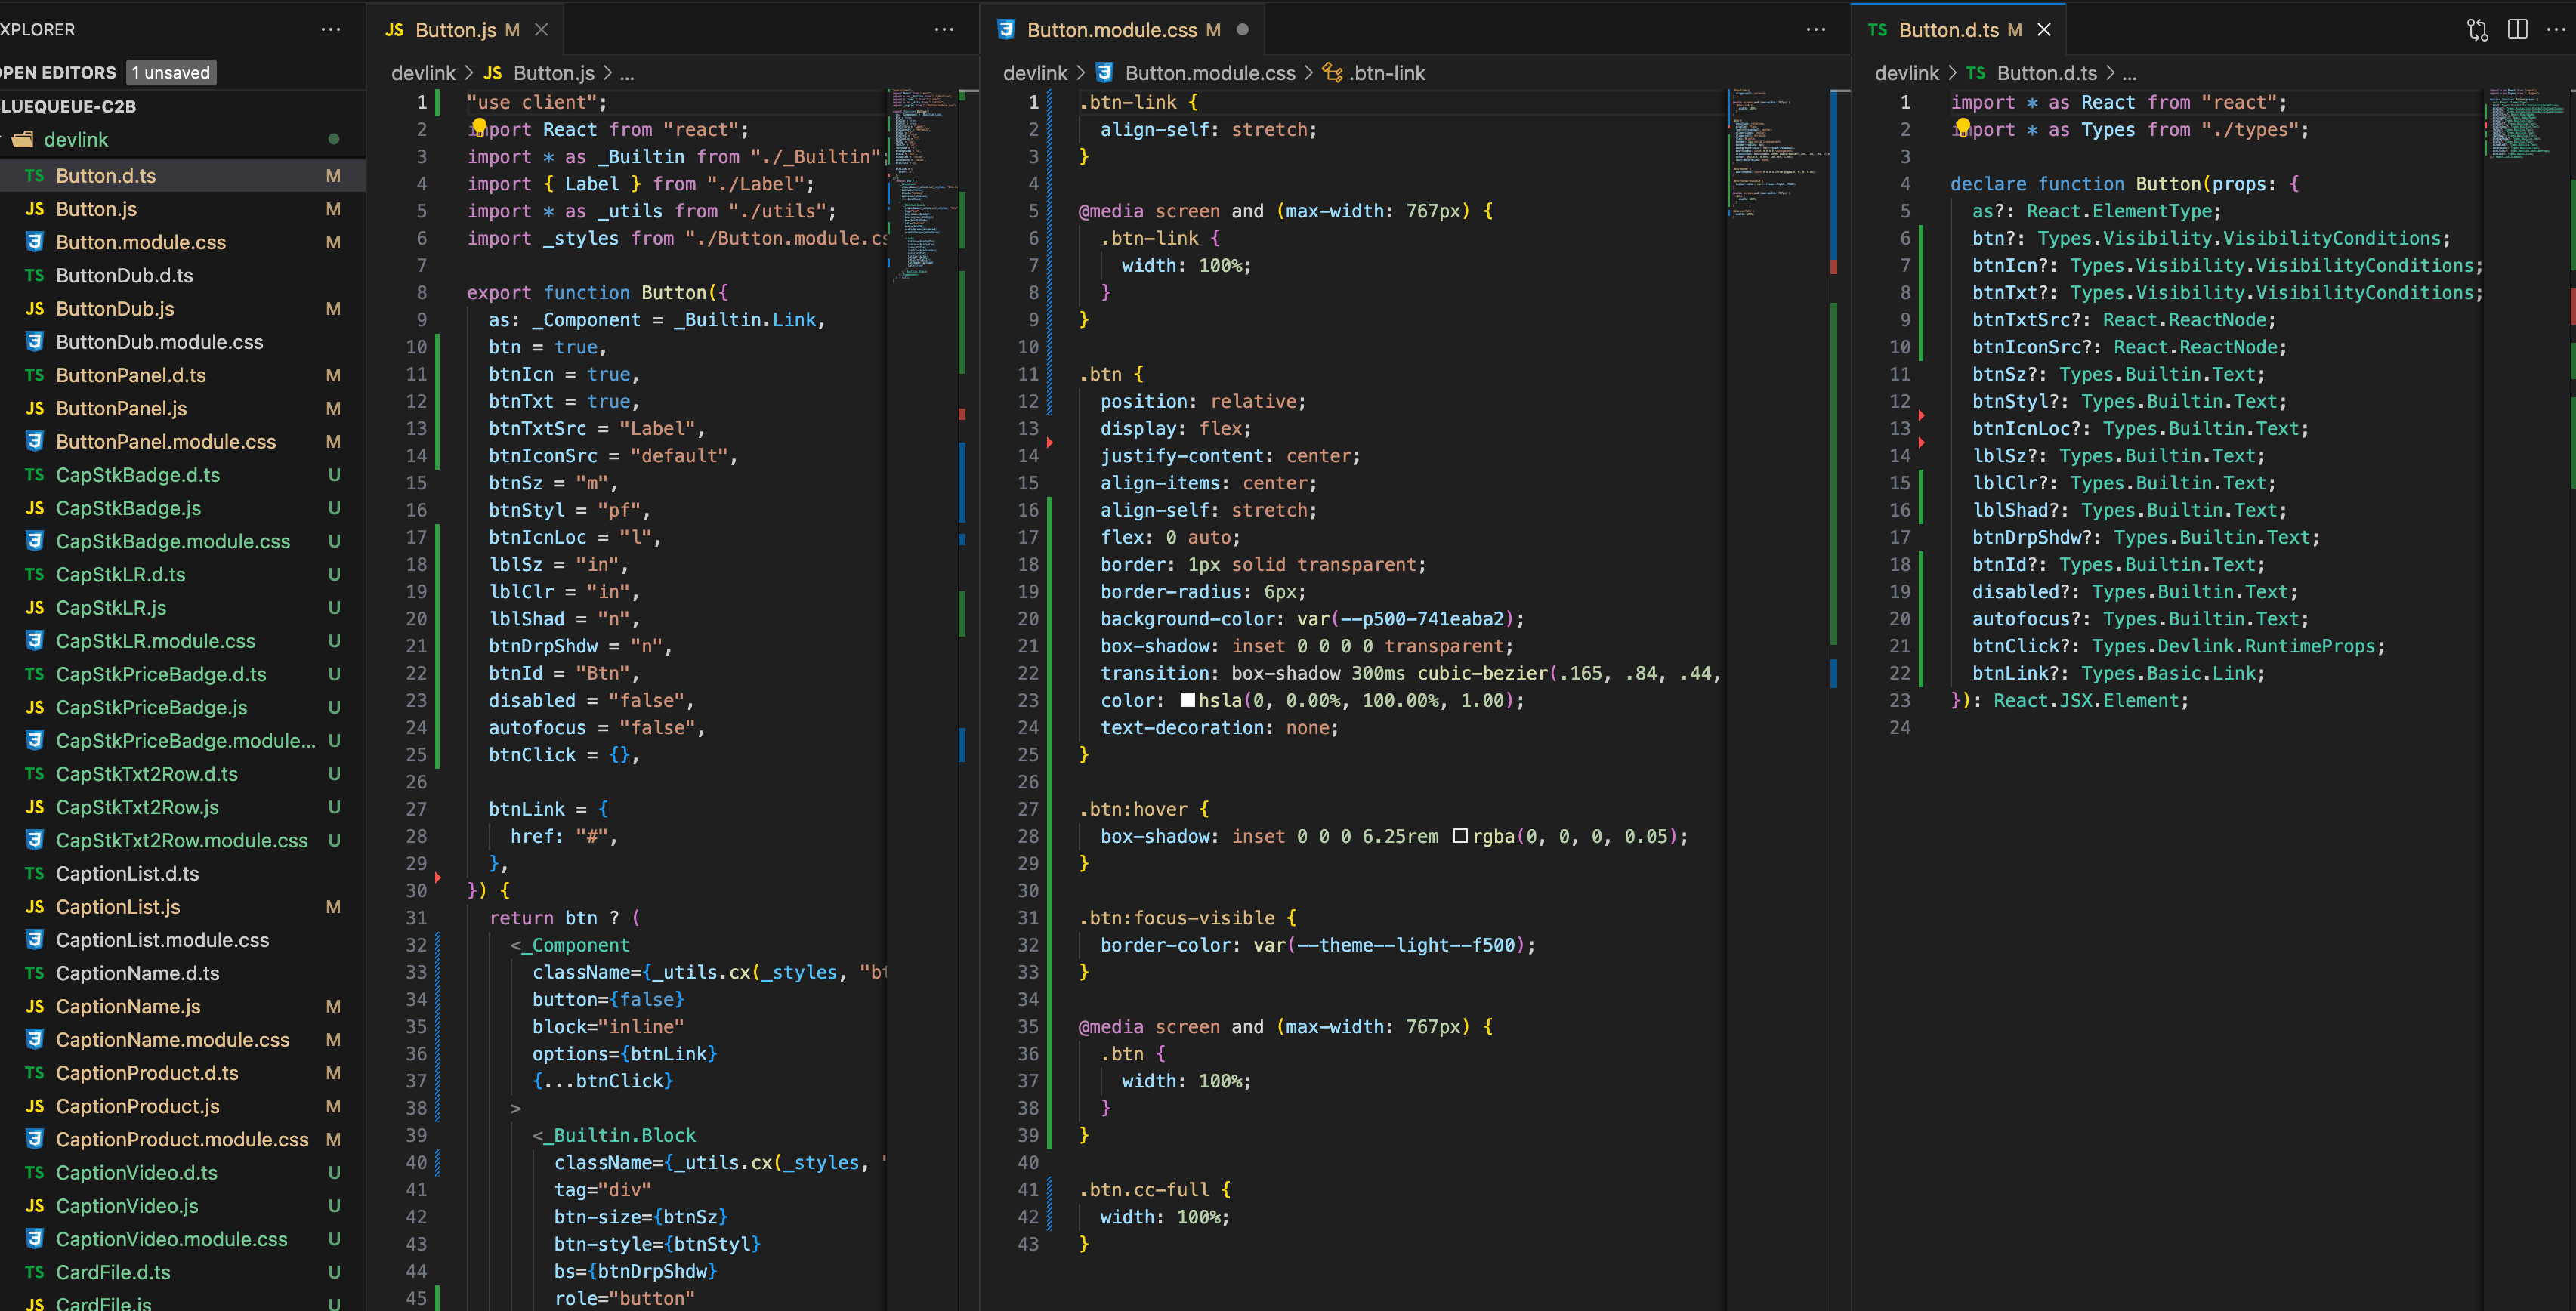Image resolution: width=2576 pixels, height=1311 pixels.
Task: Open more actions for the Button.js editor group
Action: [x=944, y=30]
